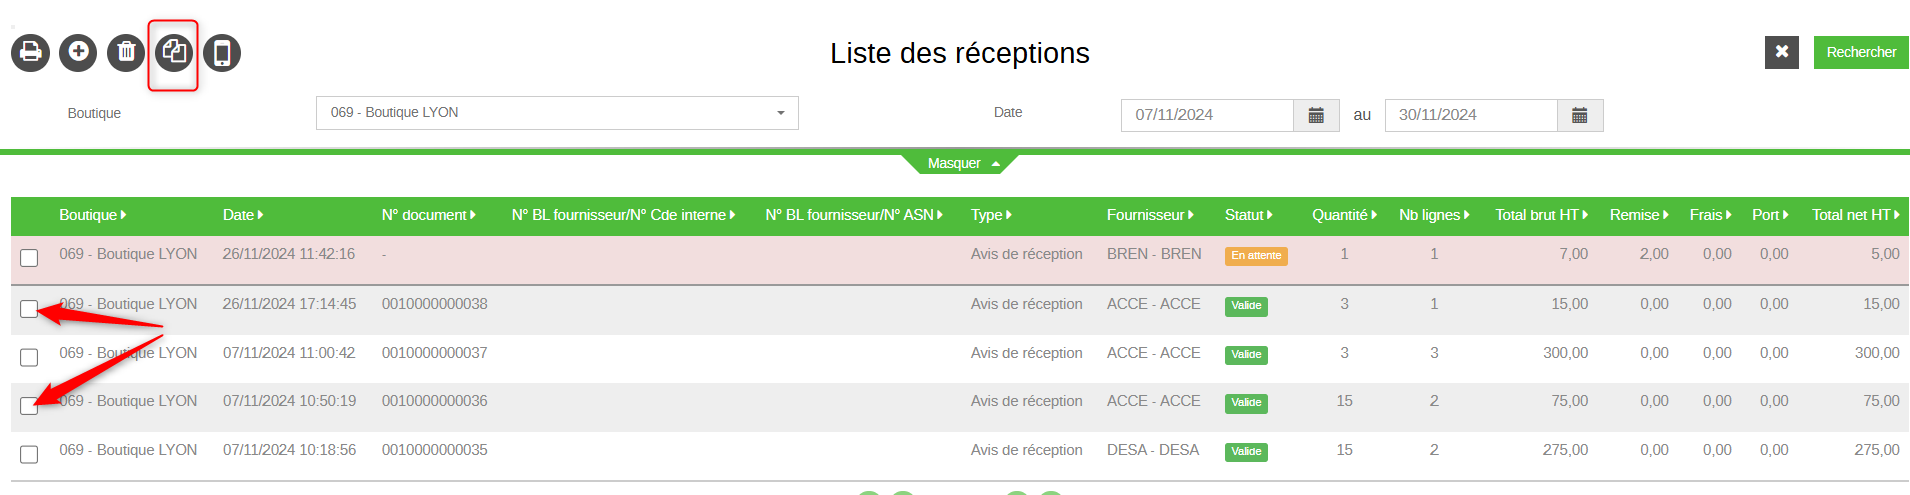The image size is (1910, 495).
Task: Click the duplicate documents icon
Action: coord(174,52)
